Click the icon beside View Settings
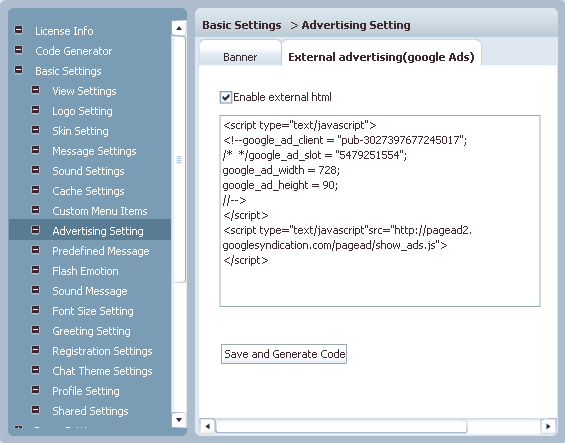The image size is (565, 443). 36,89
